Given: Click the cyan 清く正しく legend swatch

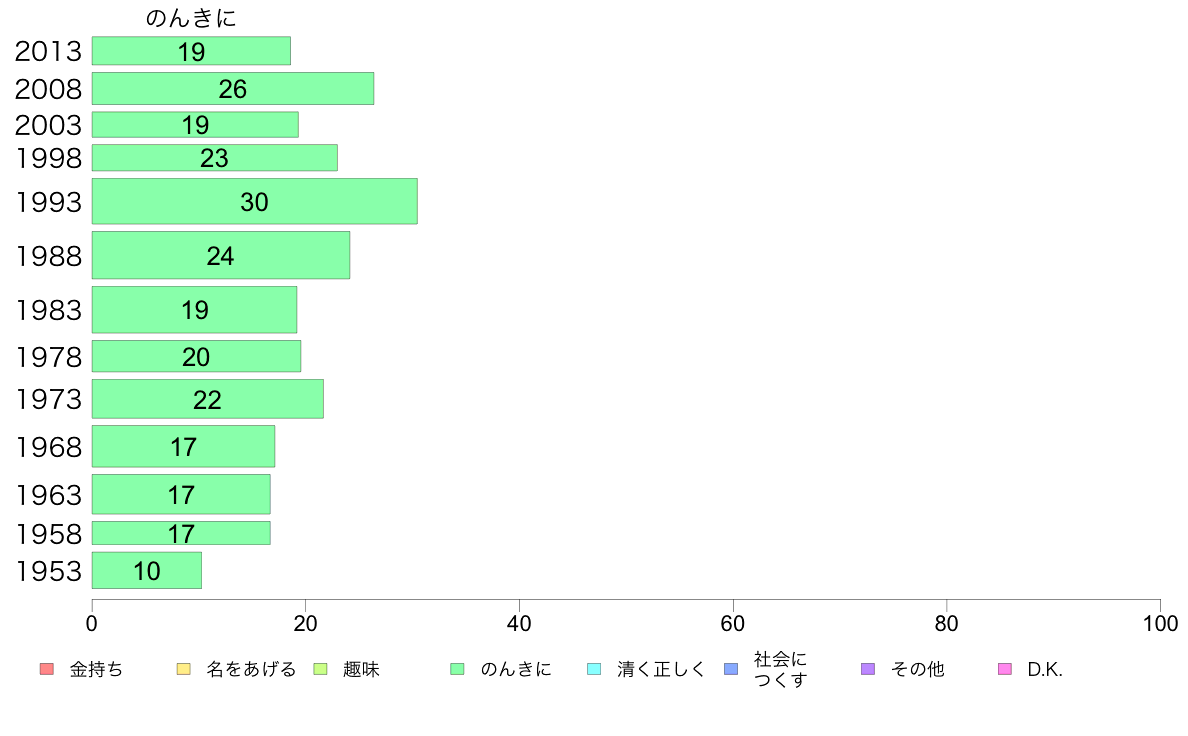Looking at the screenshot, I should (594, 669).
